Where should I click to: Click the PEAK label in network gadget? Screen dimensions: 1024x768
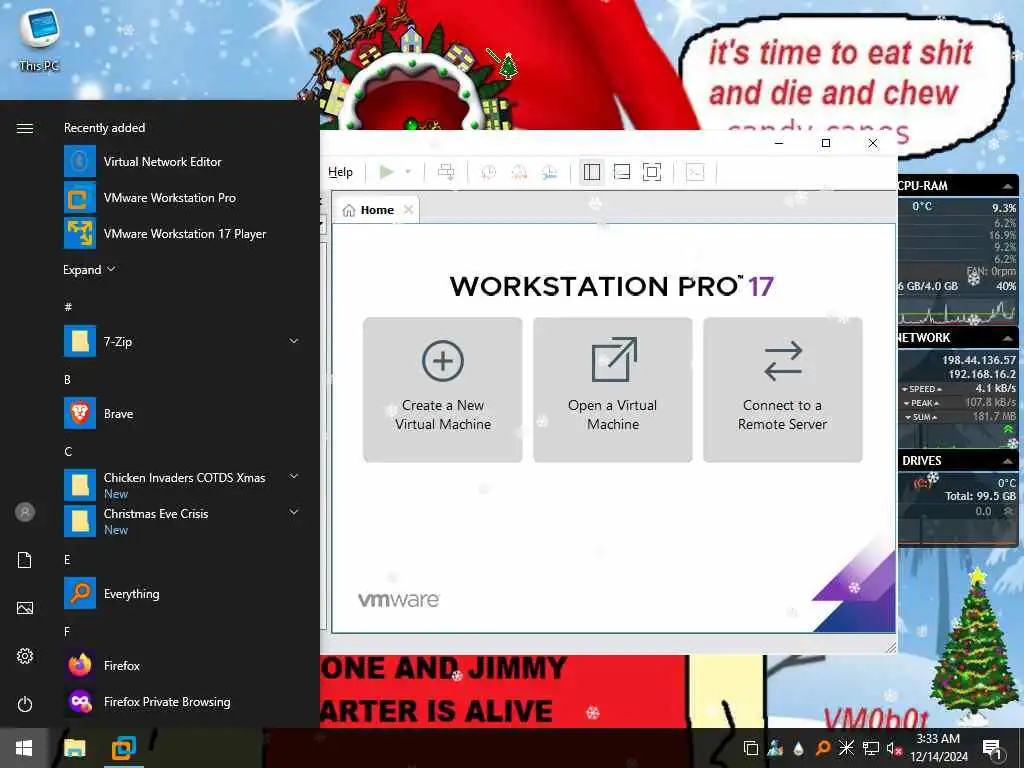point(921,403)
